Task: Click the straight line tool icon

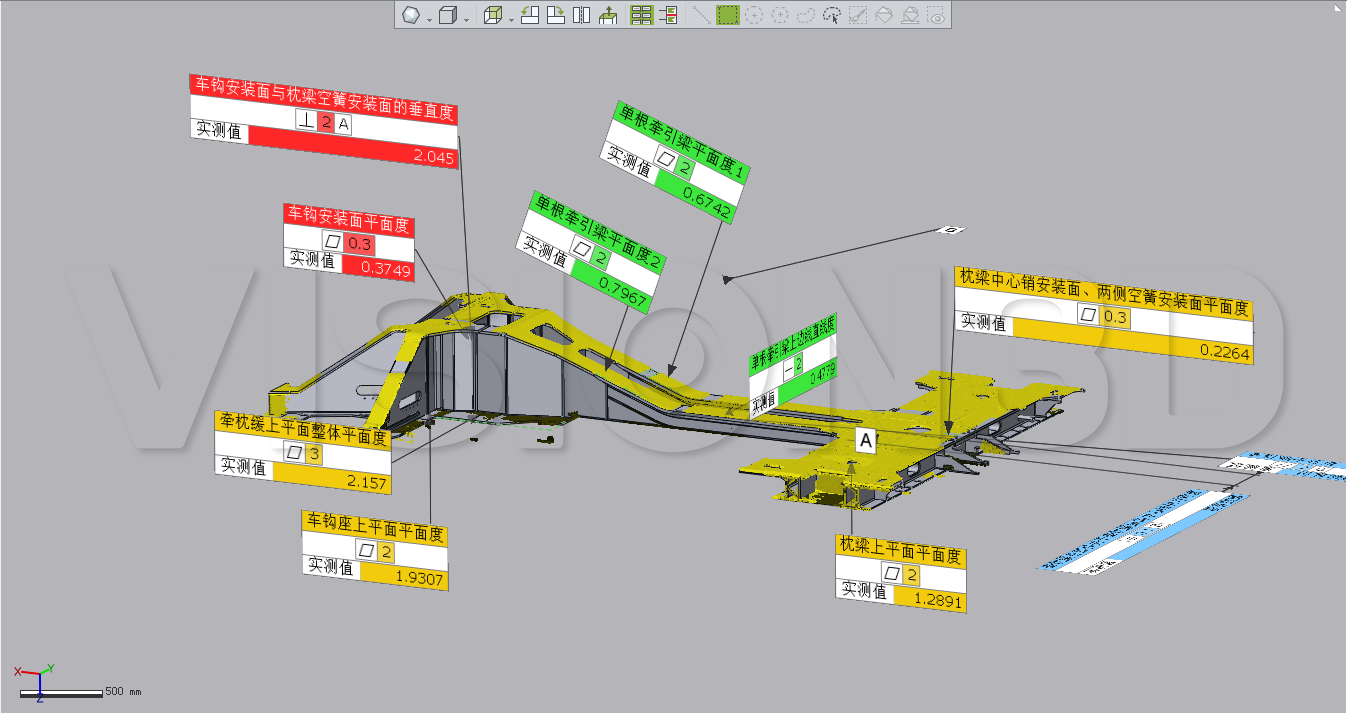Action: tap(701, 15)
